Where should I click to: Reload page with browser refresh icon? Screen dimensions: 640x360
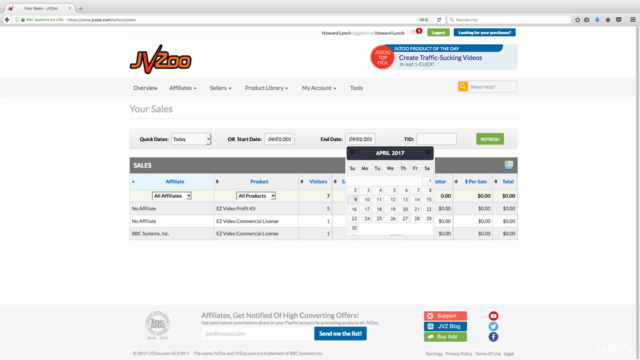439,20
